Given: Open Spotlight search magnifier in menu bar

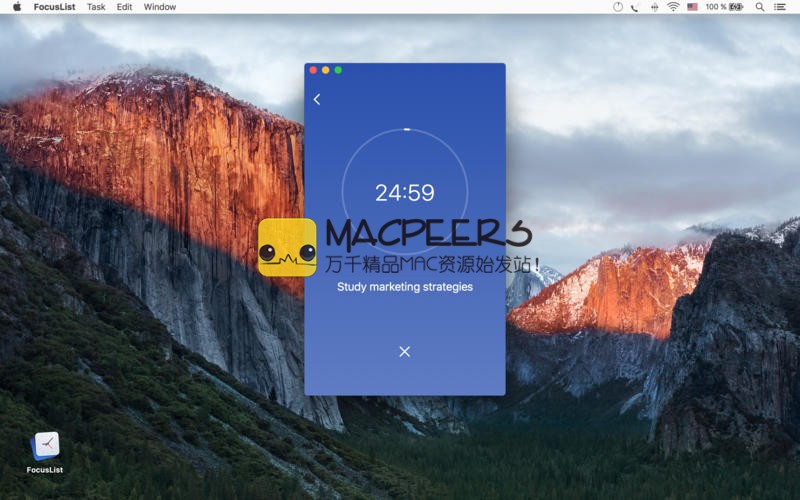Looking at the screenshot, I should point(760,7).
